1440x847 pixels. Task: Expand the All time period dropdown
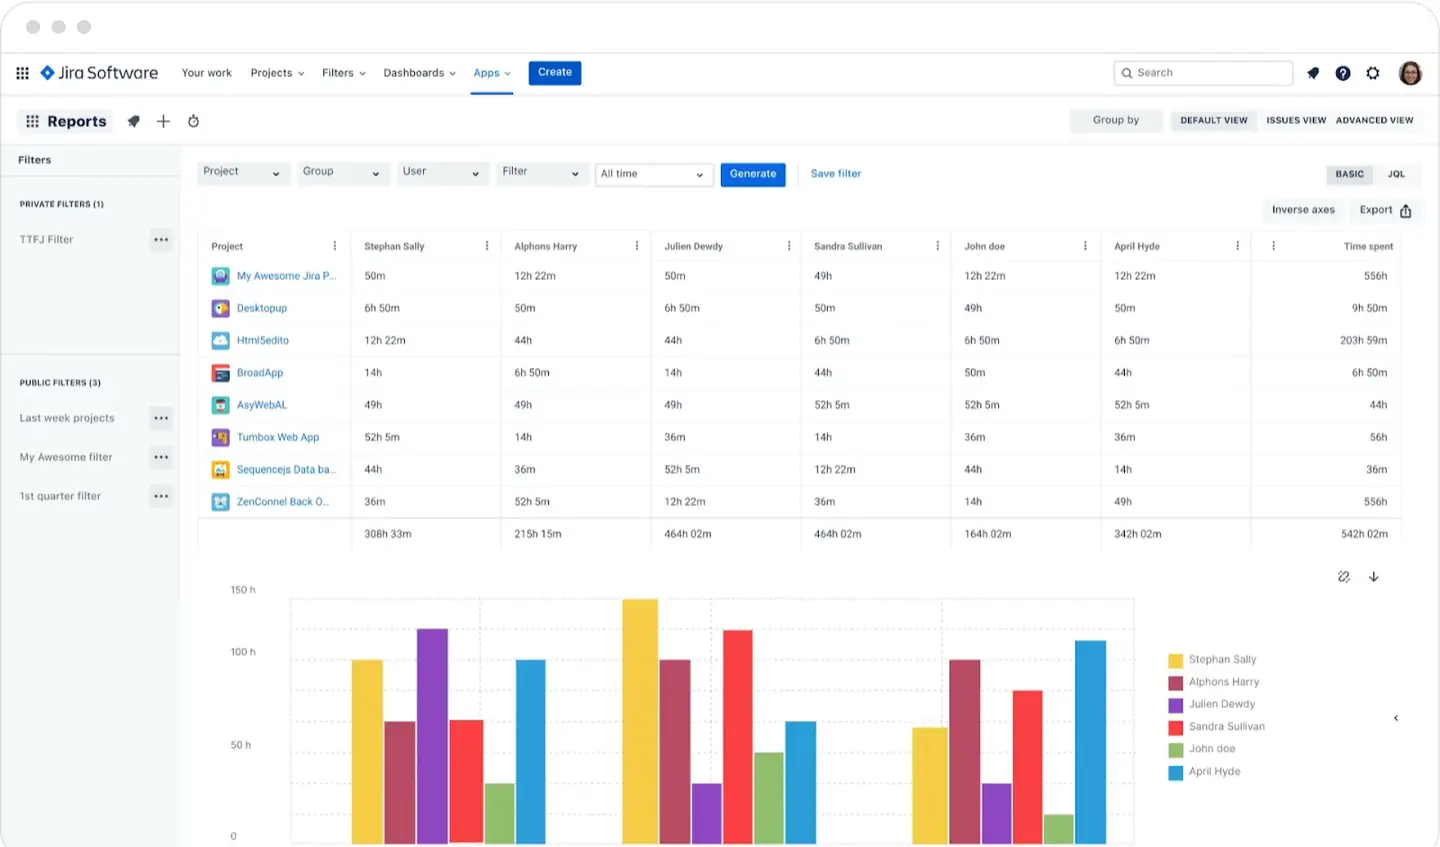653,174
